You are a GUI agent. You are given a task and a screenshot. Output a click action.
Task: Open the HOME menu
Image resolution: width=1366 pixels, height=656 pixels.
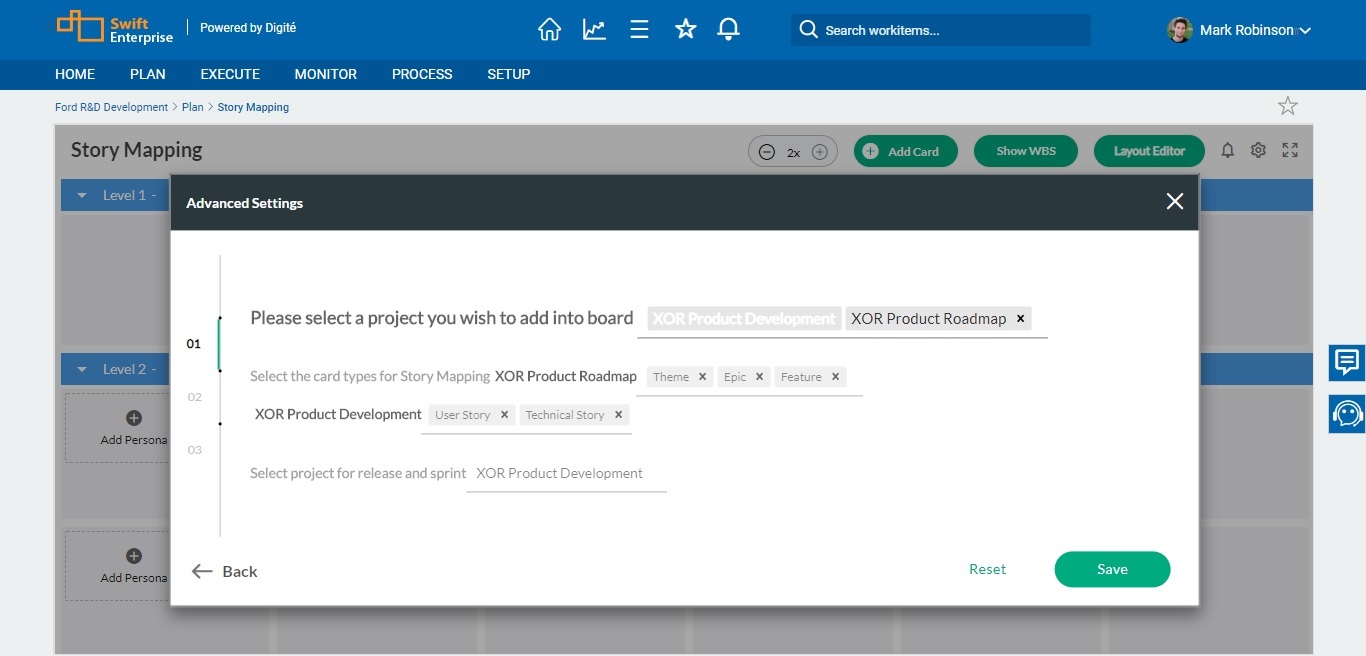(75, 74)
